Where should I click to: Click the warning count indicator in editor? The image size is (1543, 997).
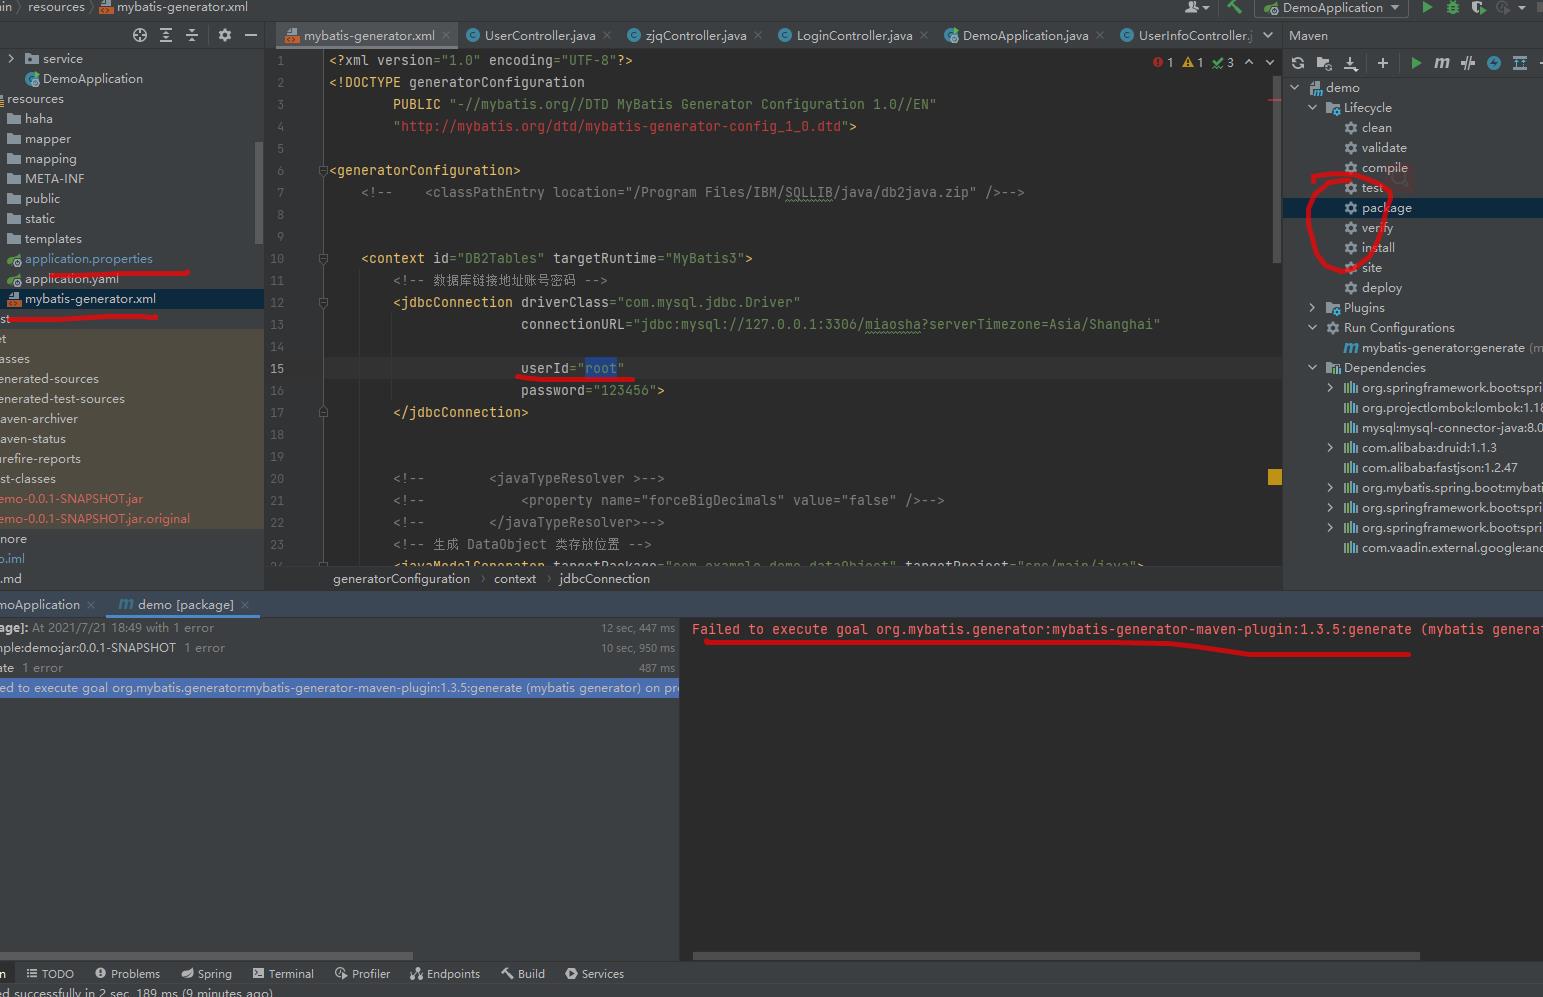(x=1193, y=62)
